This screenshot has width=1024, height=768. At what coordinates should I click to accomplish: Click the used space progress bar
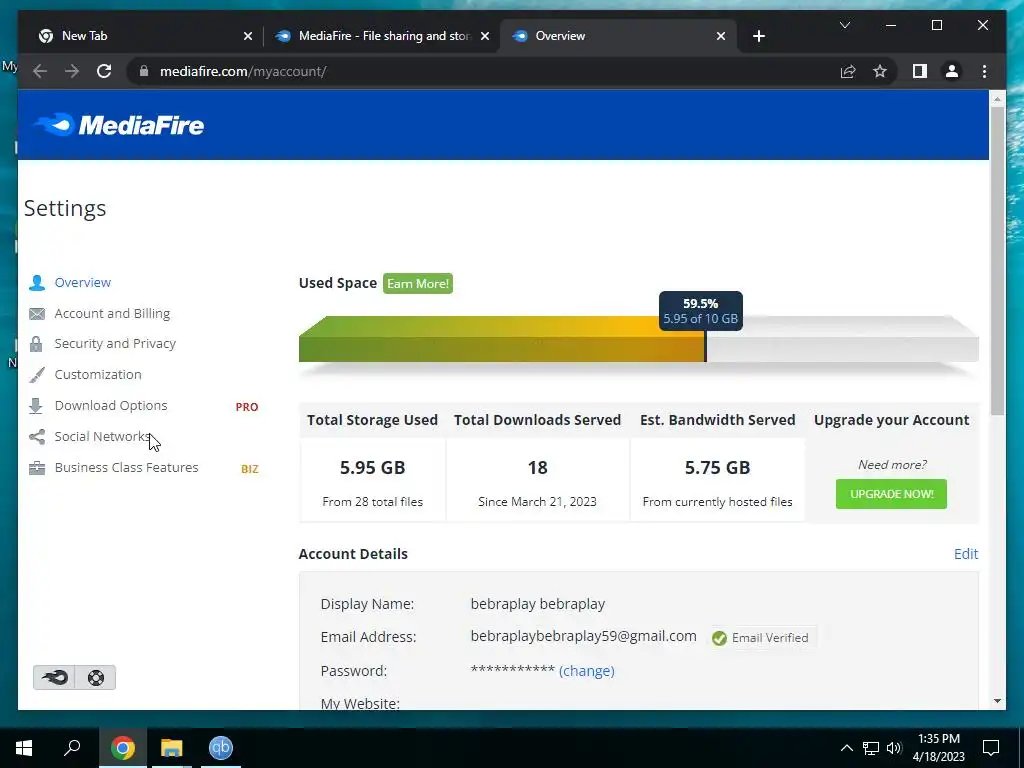click(639, 339)
